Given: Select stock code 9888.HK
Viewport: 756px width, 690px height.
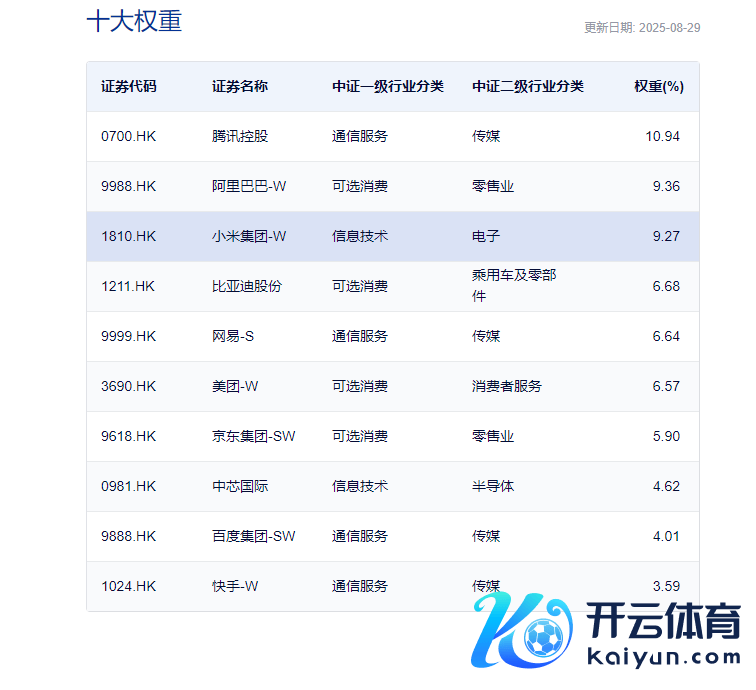Looking at the screenshot, I should [129, 536].
